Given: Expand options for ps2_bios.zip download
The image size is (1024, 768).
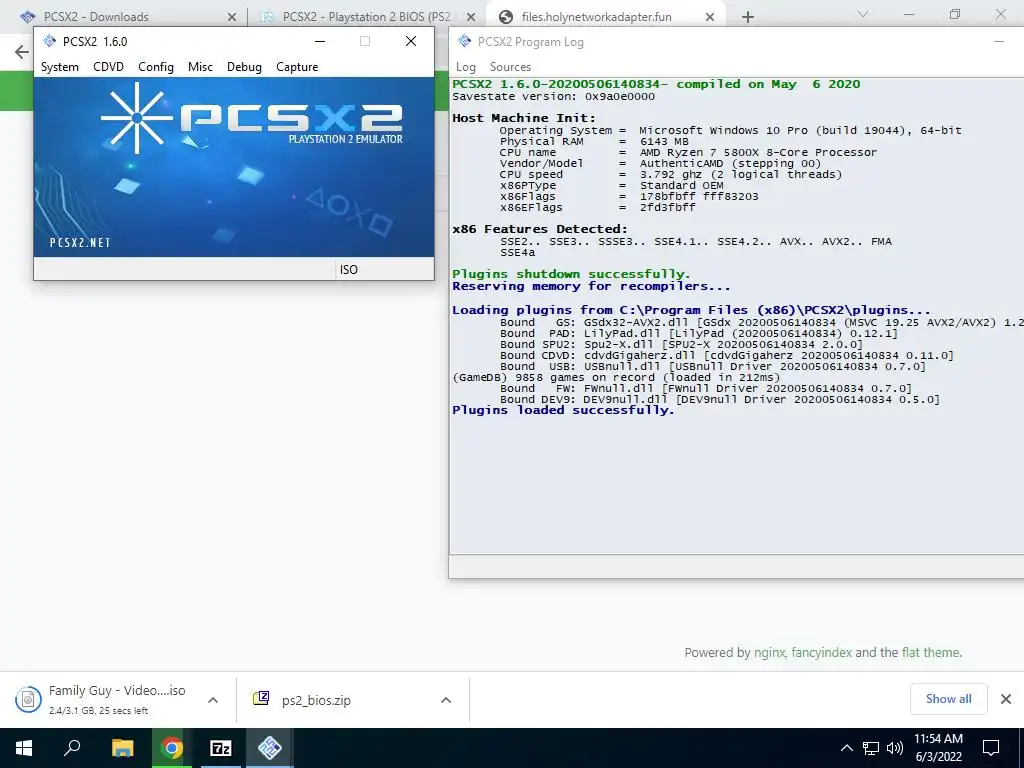Looking at the screenshot, I should 446,700.
